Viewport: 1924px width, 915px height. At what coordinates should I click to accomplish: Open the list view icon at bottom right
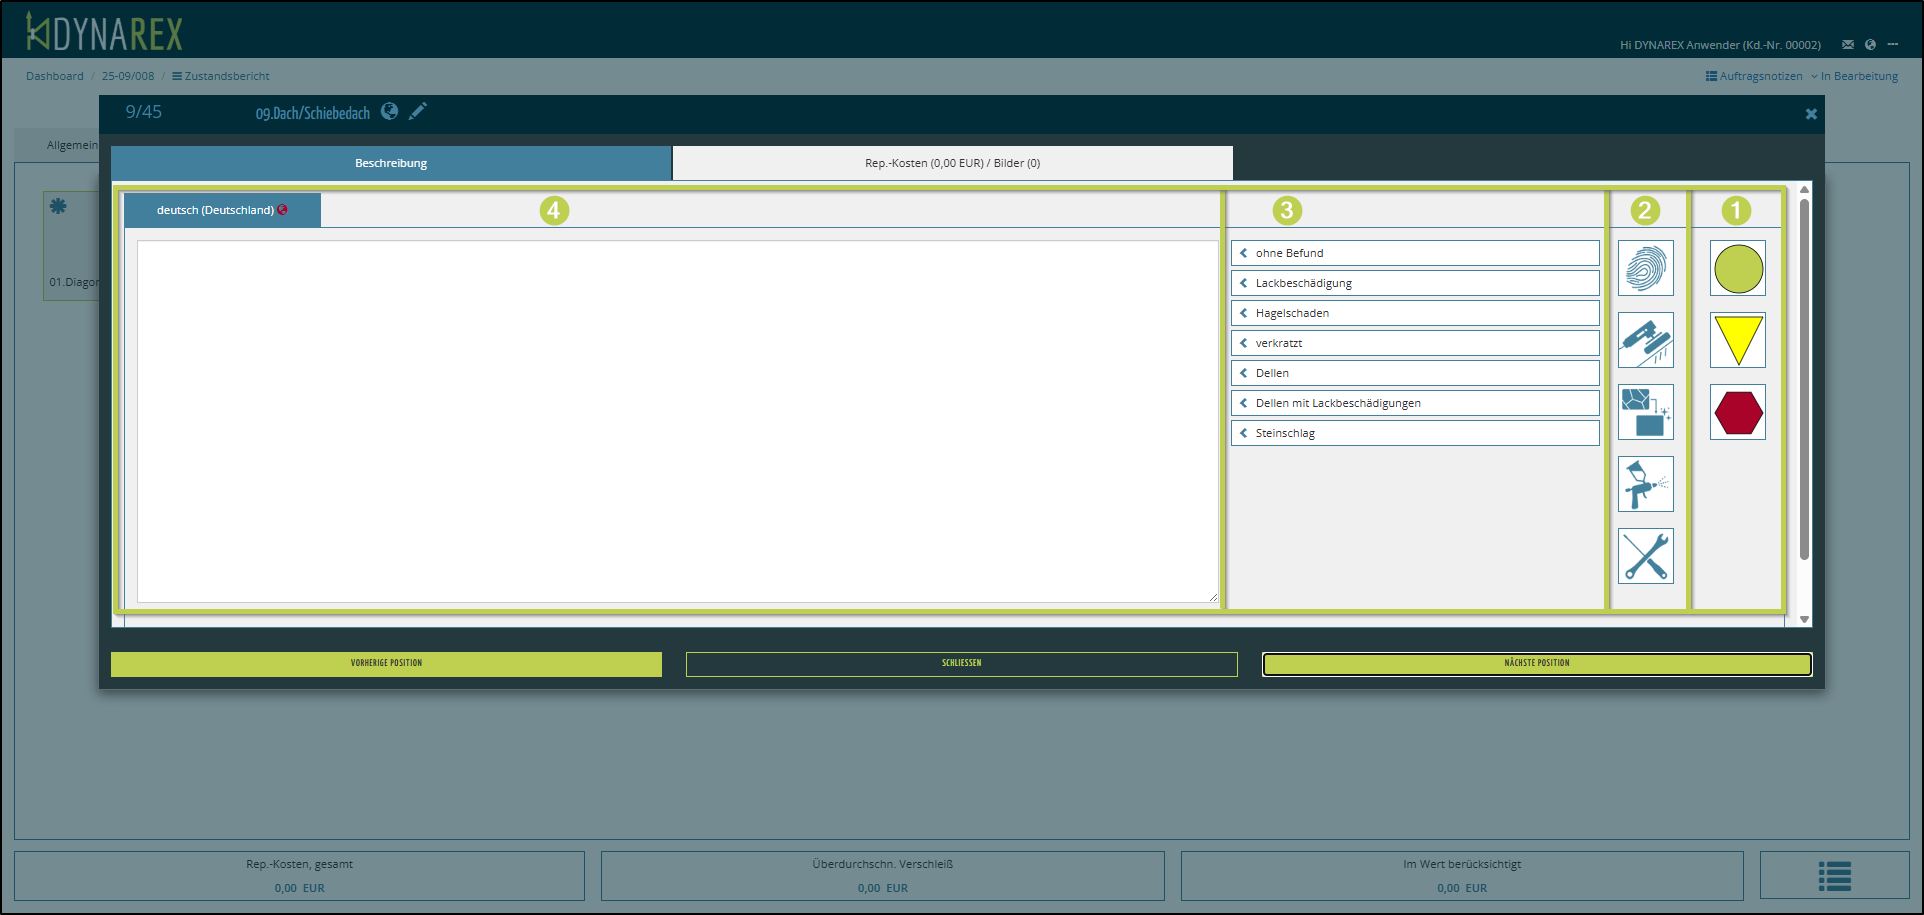[1834, 876]
